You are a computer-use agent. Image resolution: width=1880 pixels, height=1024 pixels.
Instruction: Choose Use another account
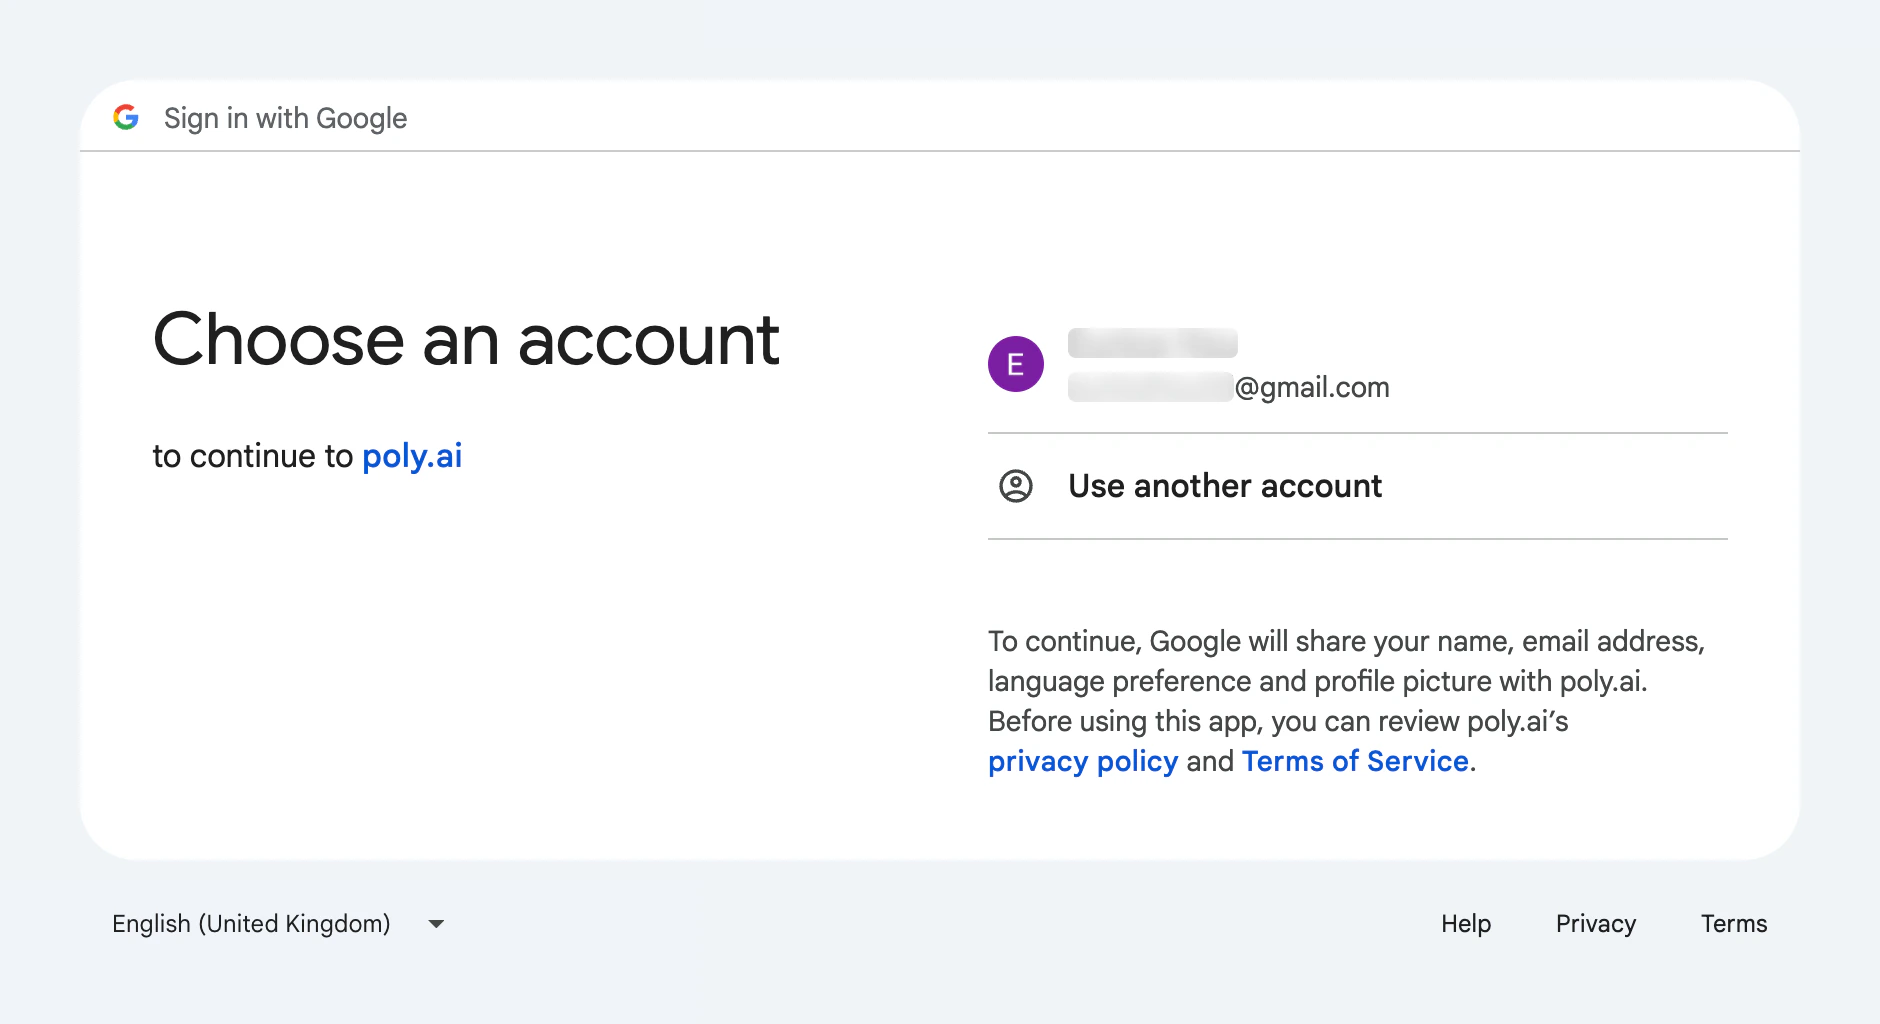point(1224,486)
